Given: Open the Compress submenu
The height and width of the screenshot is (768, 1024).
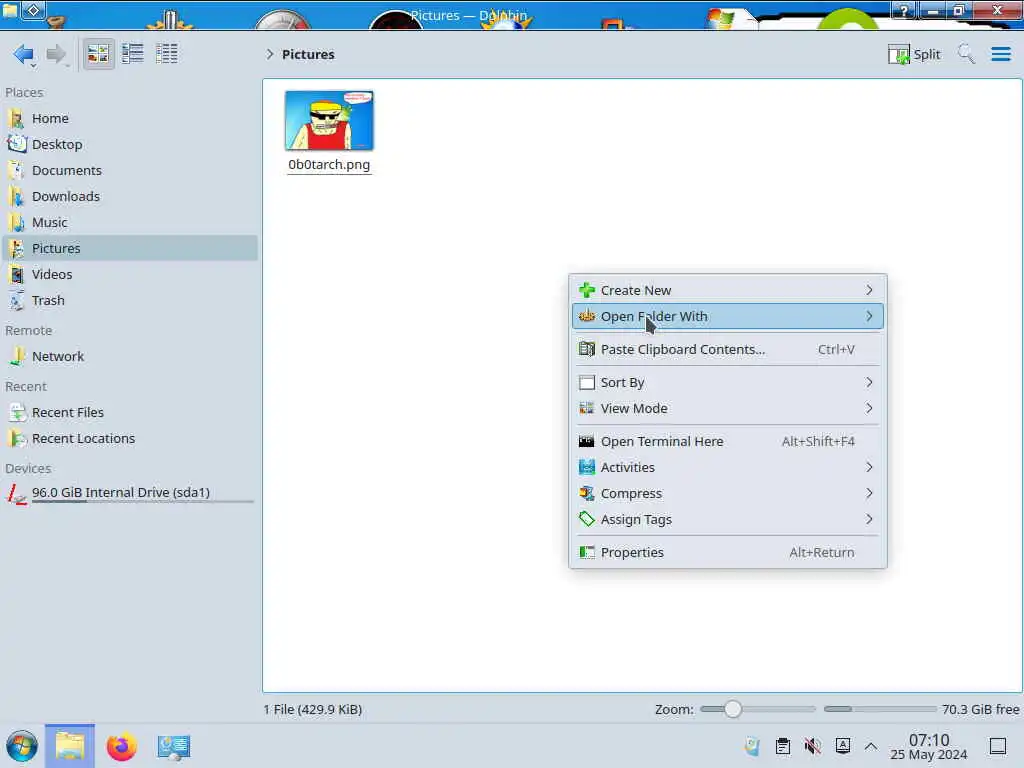Looking at the screenshot, I should coord(728,493).
